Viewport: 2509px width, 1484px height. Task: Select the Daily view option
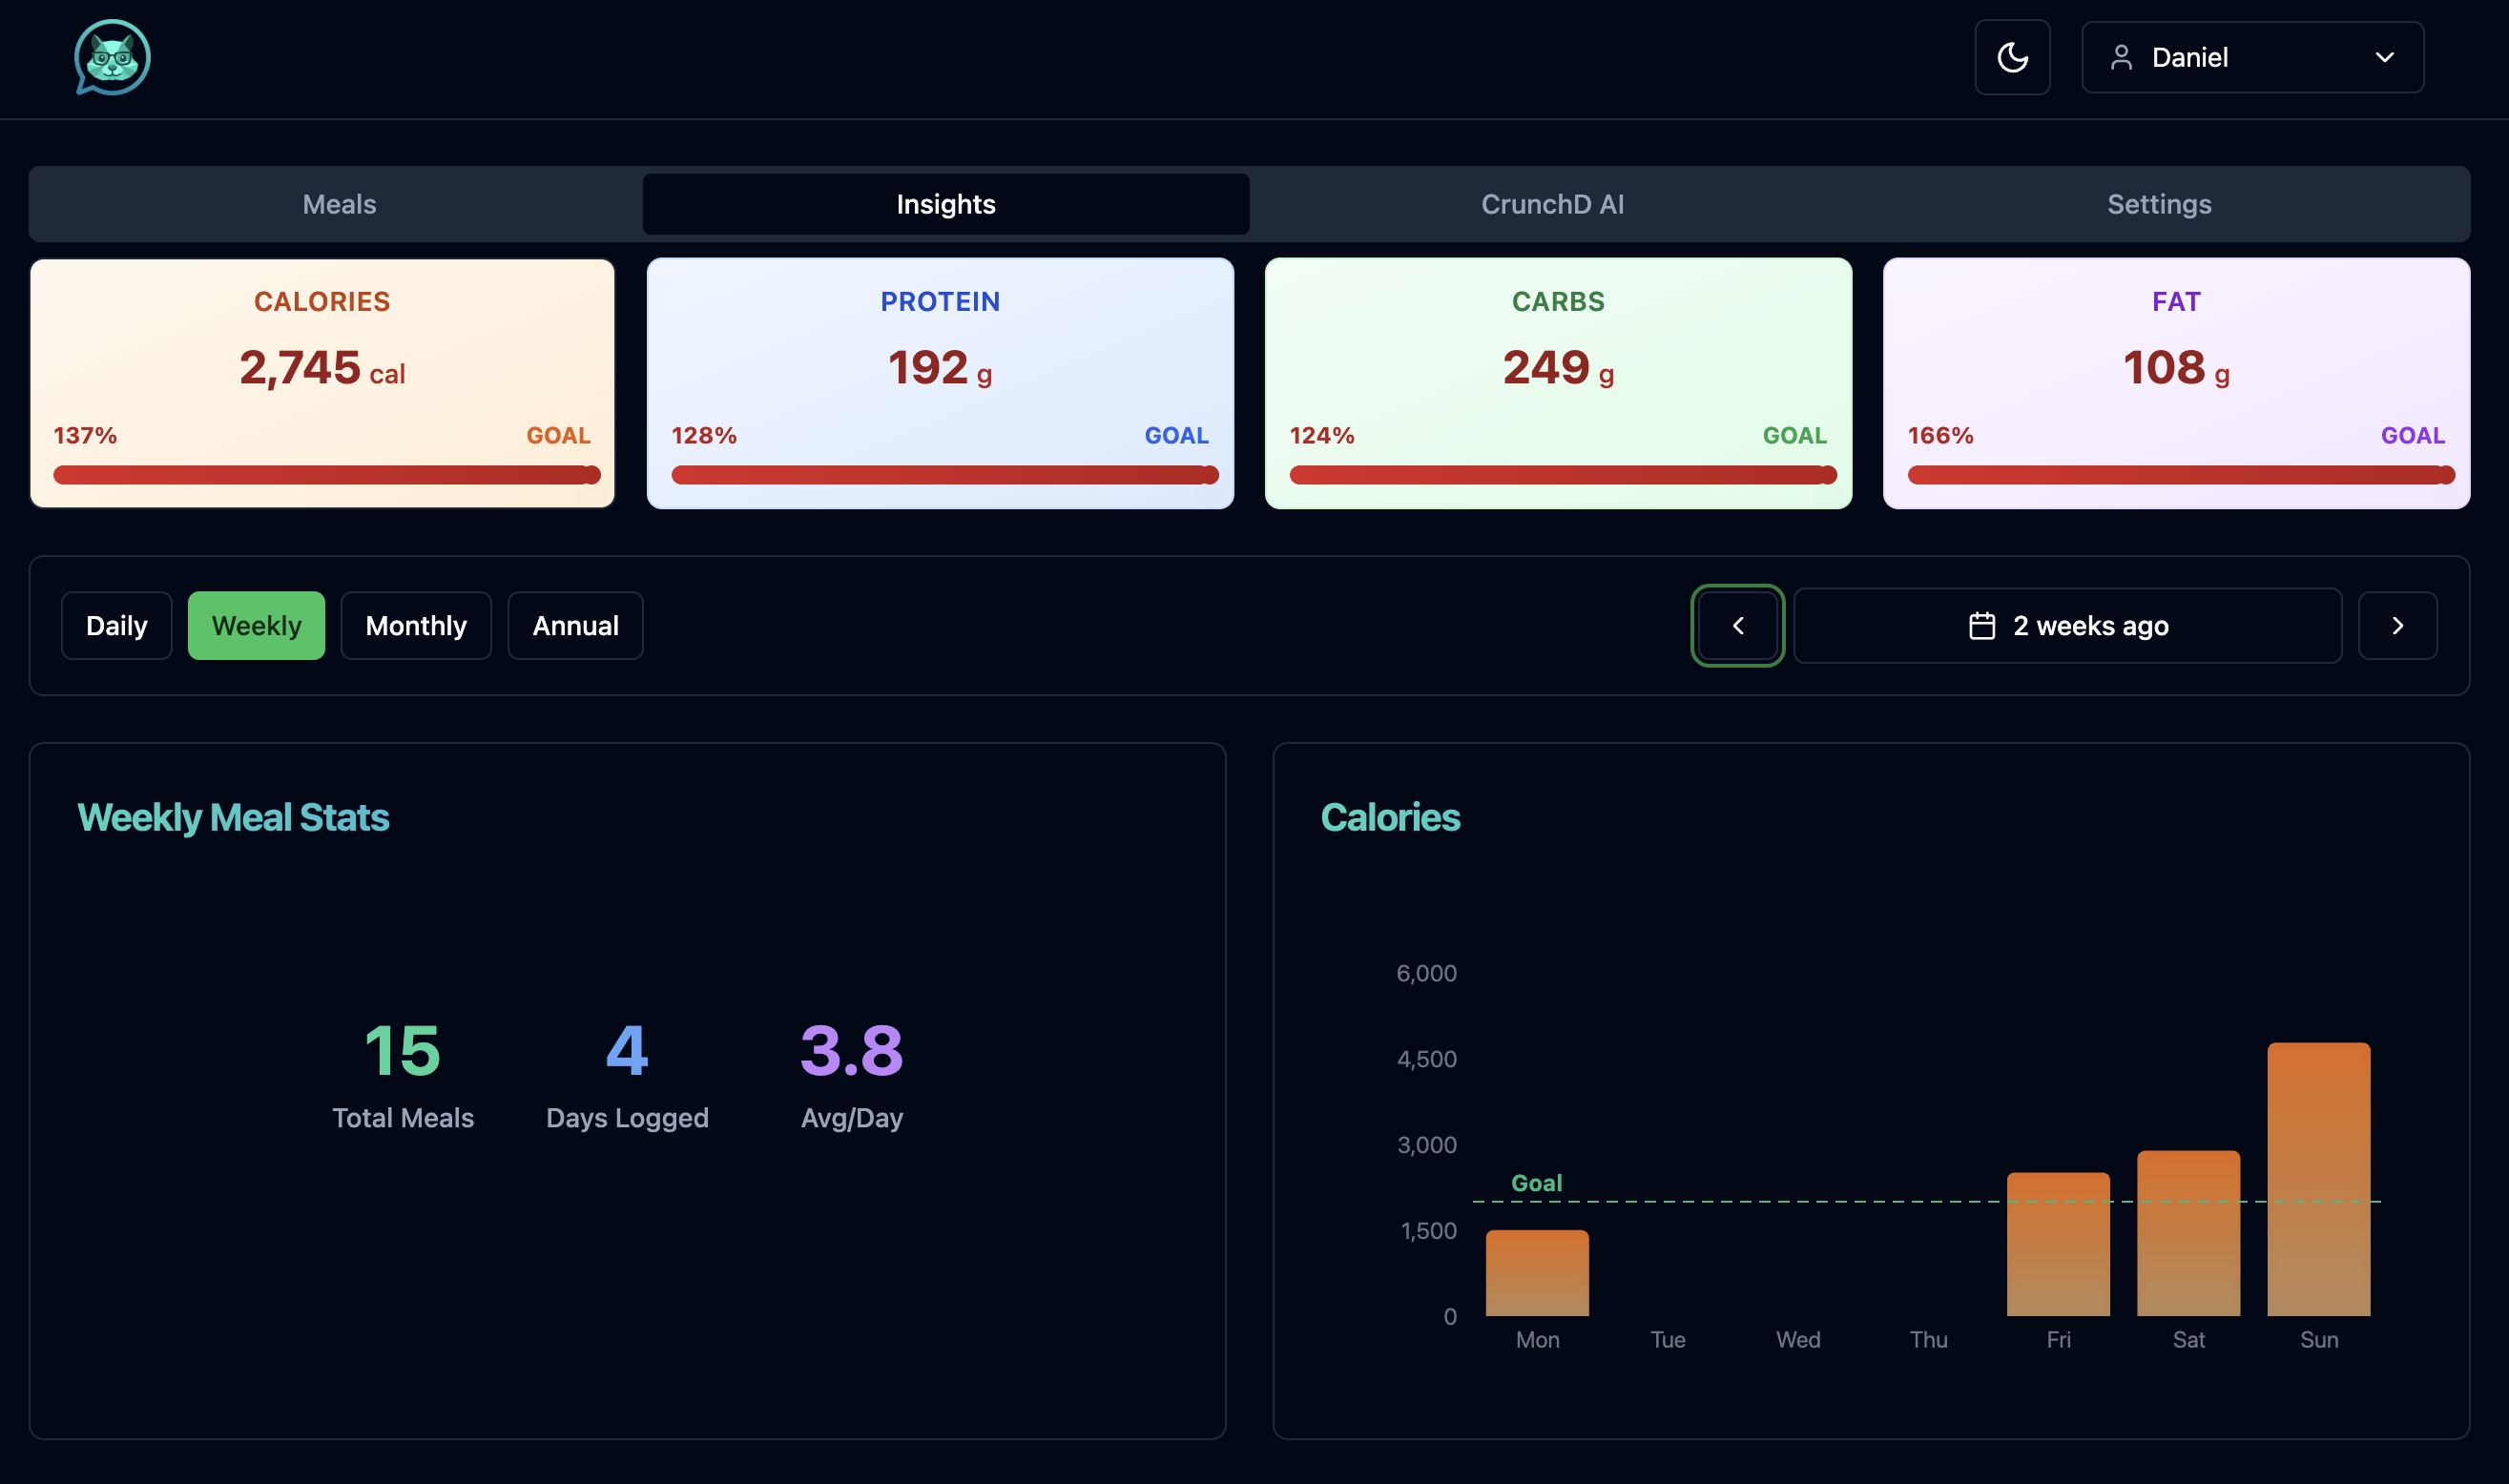pos(116,625)
